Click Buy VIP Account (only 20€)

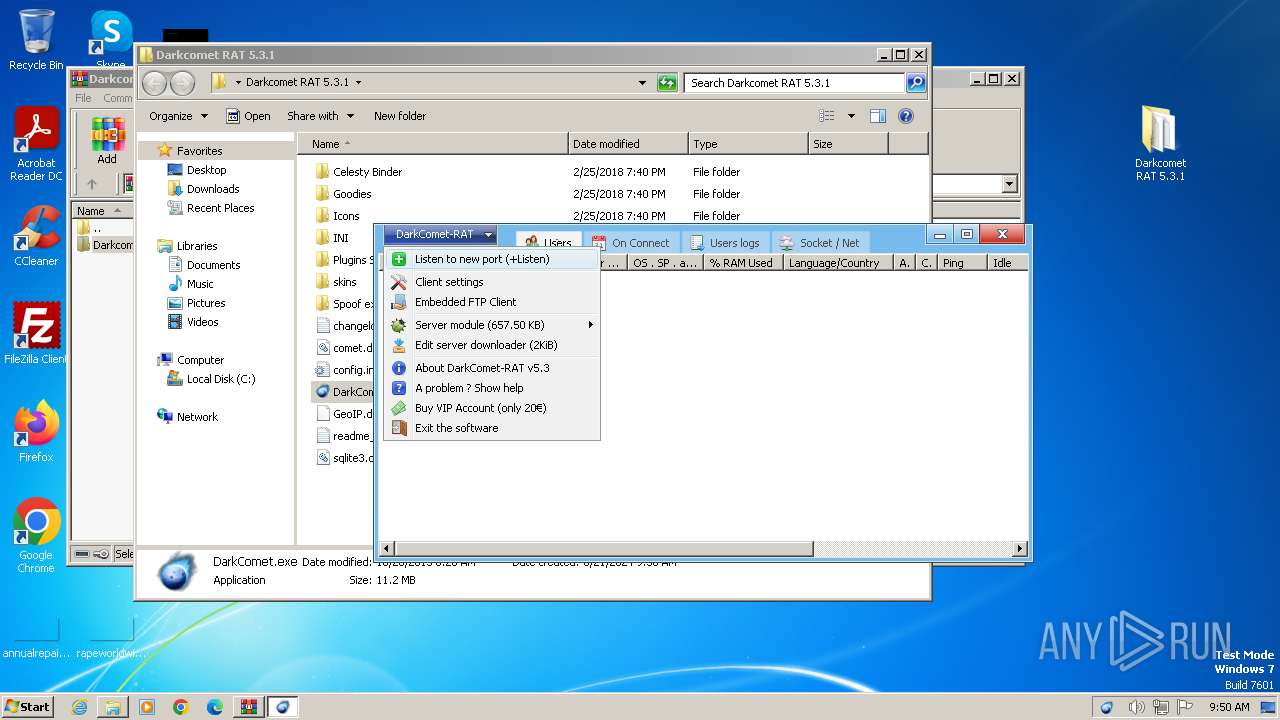click(x=491, y=408)
